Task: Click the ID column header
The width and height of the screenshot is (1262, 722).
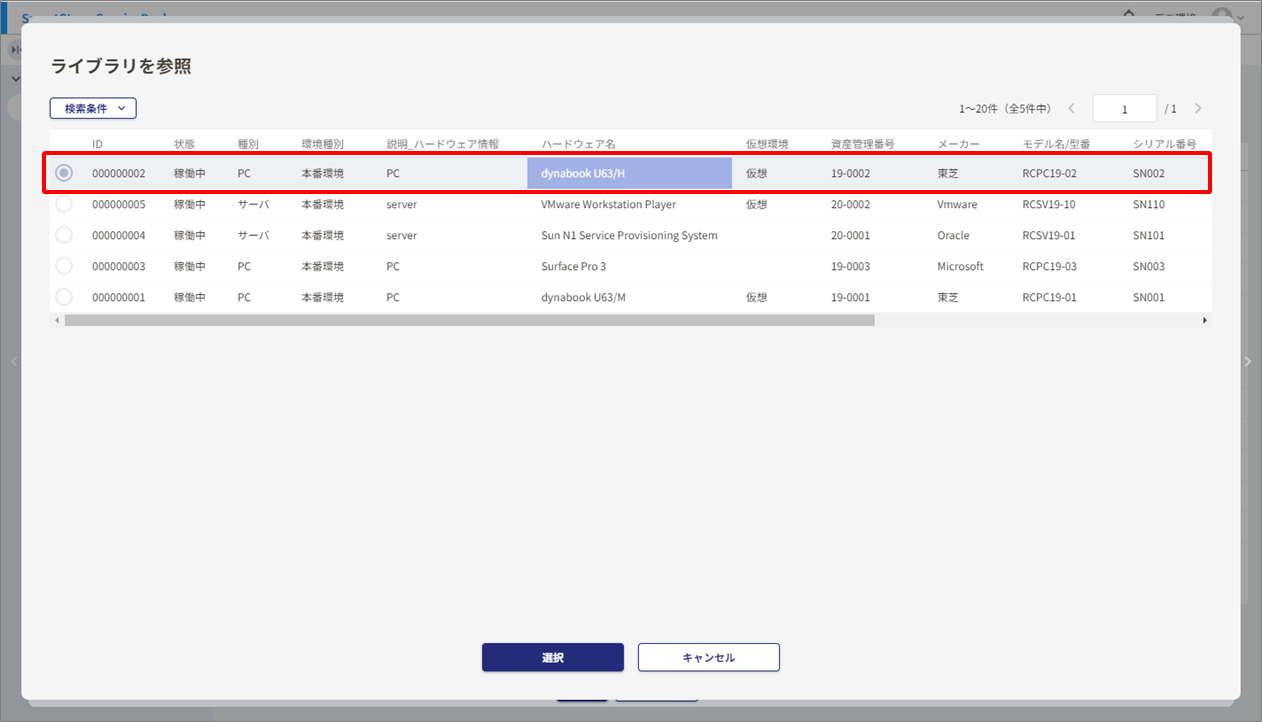Action: coord(98,144)
